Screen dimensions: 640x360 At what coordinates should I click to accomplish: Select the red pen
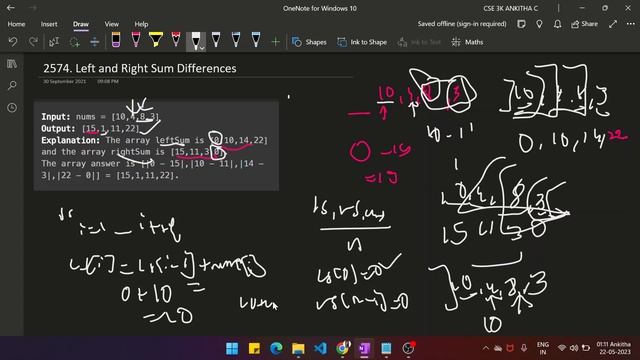[x=176, y=40]
